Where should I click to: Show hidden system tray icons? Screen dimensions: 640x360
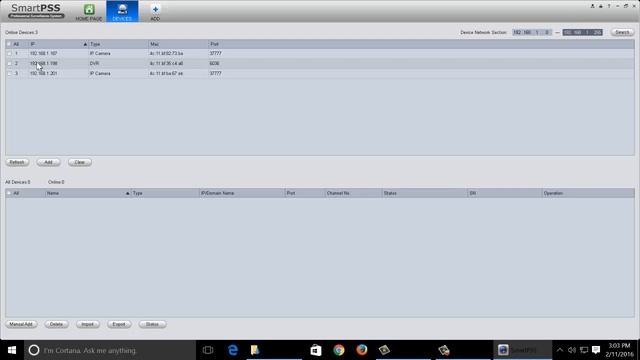pos(560,350)
